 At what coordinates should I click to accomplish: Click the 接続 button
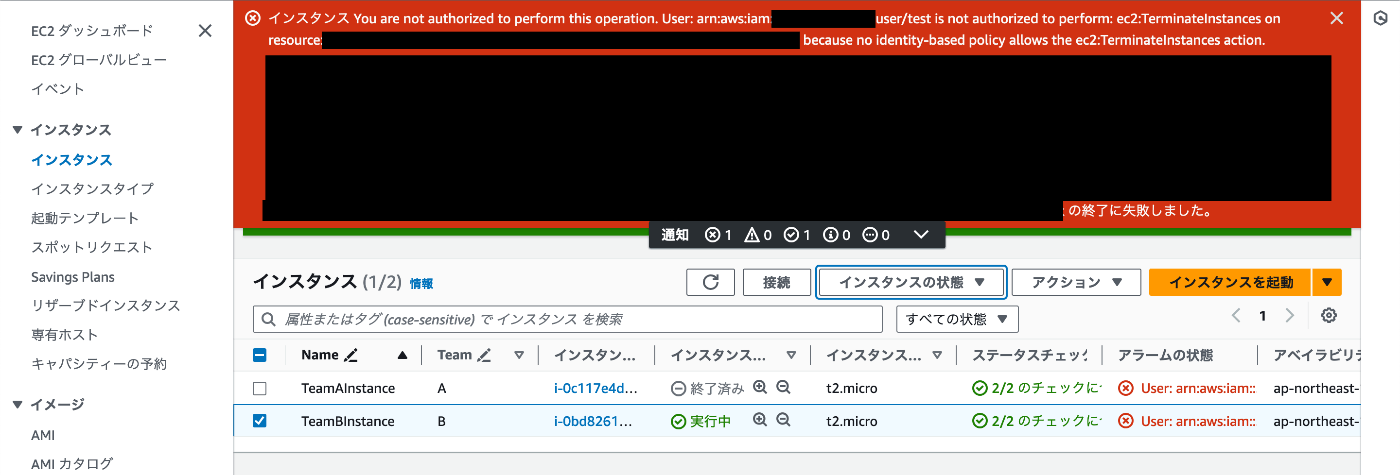[x=776, y=282]
